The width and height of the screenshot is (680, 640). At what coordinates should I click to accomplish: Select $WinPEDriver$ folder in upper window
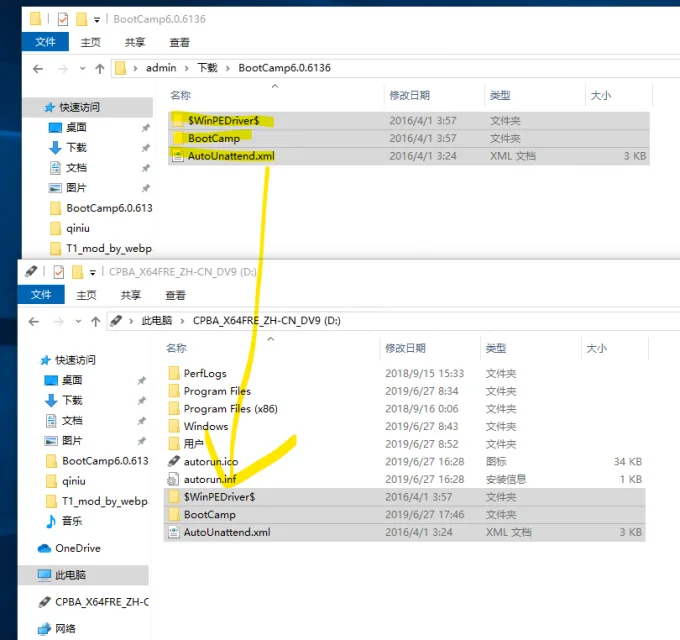pos(409,121)
